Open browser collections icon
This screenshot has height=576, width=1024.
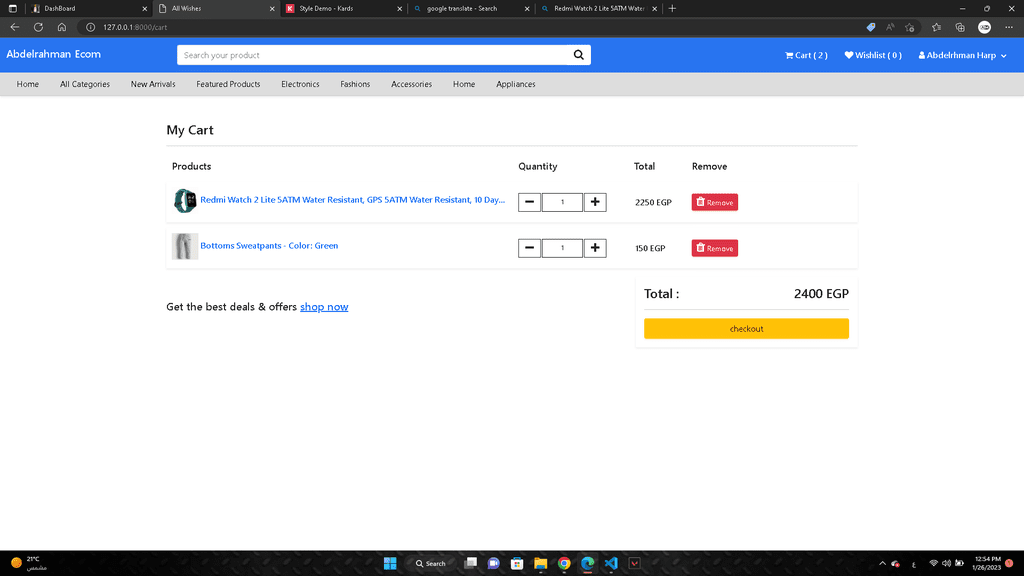(x=960, y=27)
